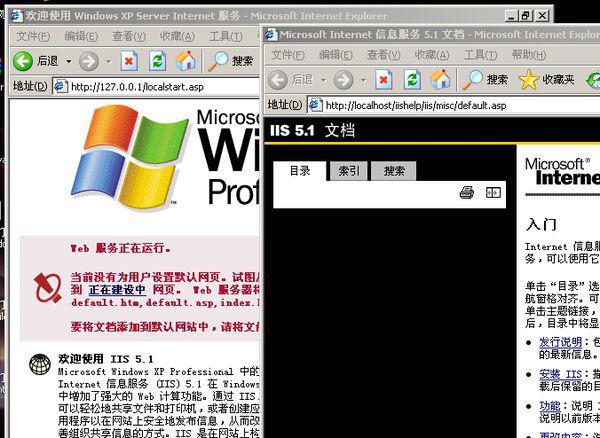The width and height of the screenshot is (600, 438).
Task: Open 文件(F) menu in Windows XP Server window
Action: pyautogui.click(x=33, y=36)
